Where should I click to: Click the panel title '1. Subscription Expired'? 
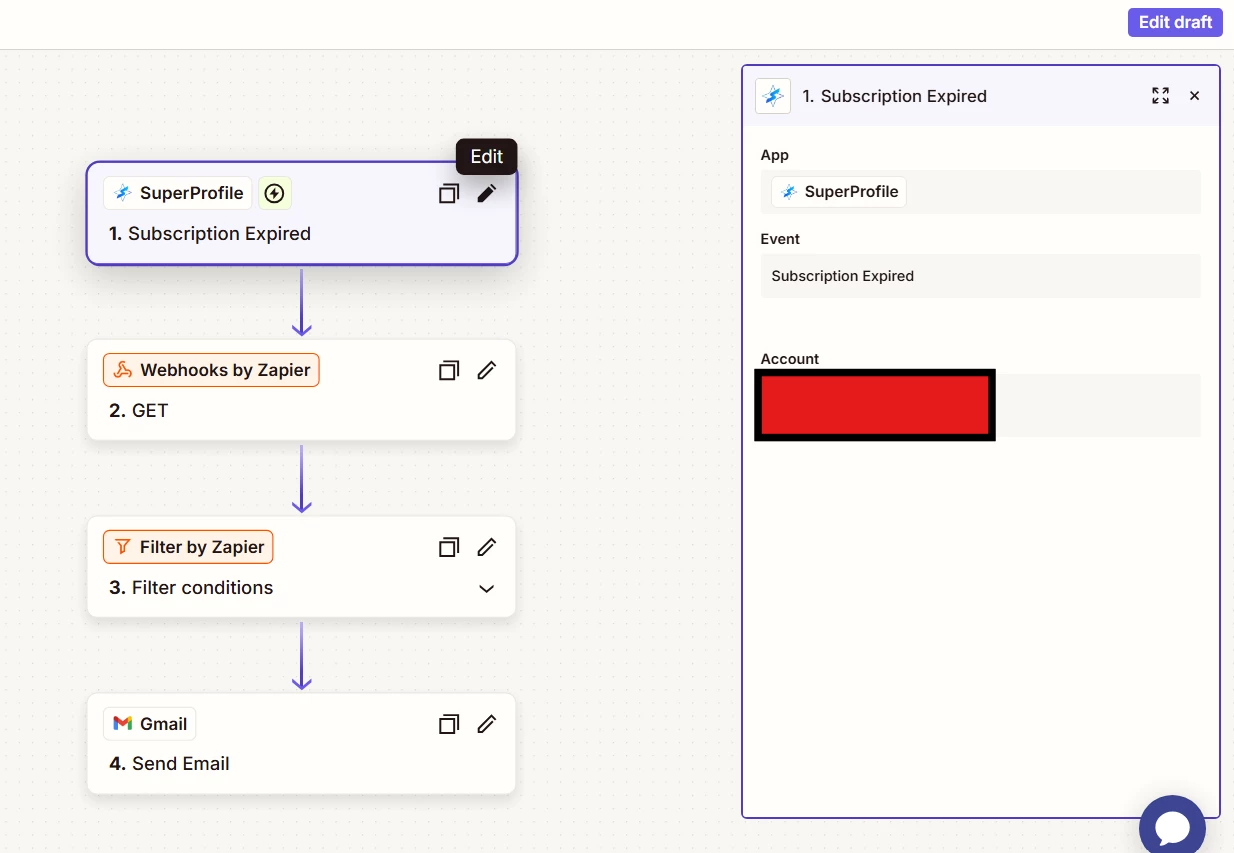click(895, 96)
